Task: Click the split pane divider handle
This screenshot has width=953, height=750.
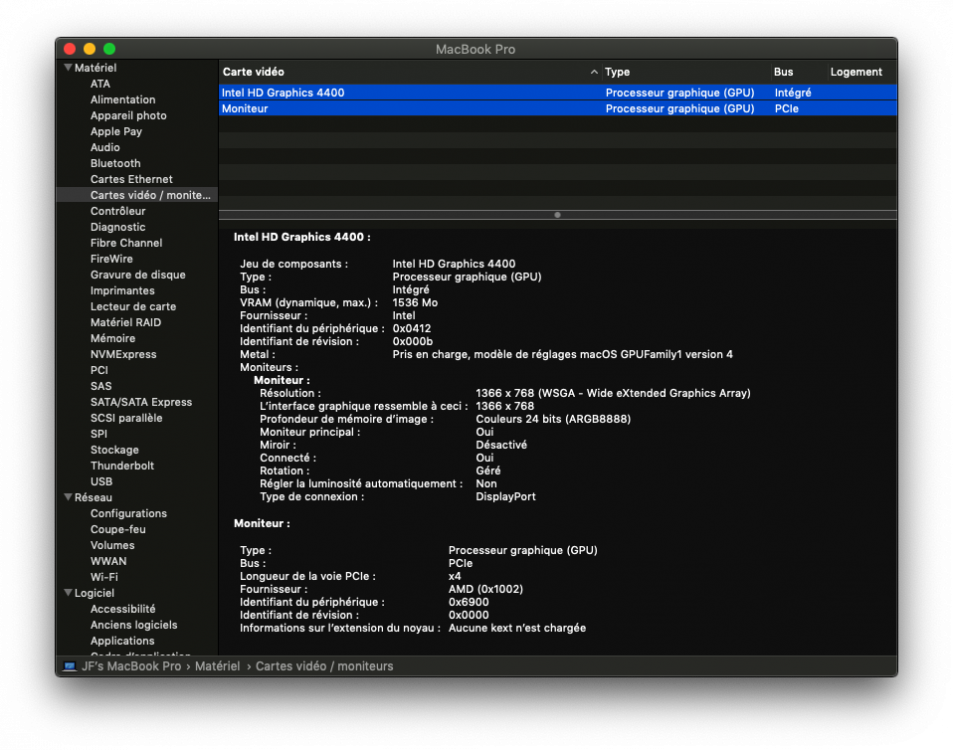Action: (x=557, y=215)
